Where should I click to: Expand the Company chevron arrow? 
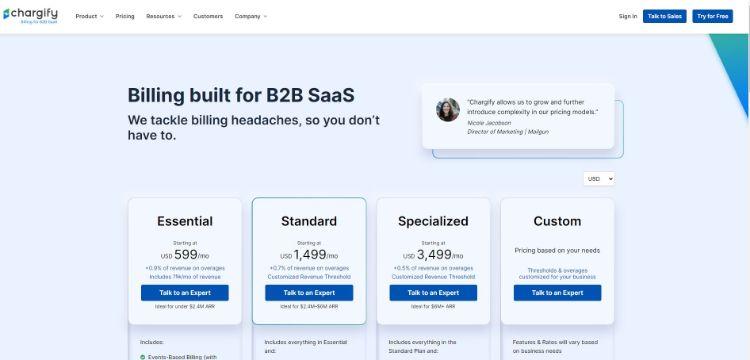pos(265,16)
